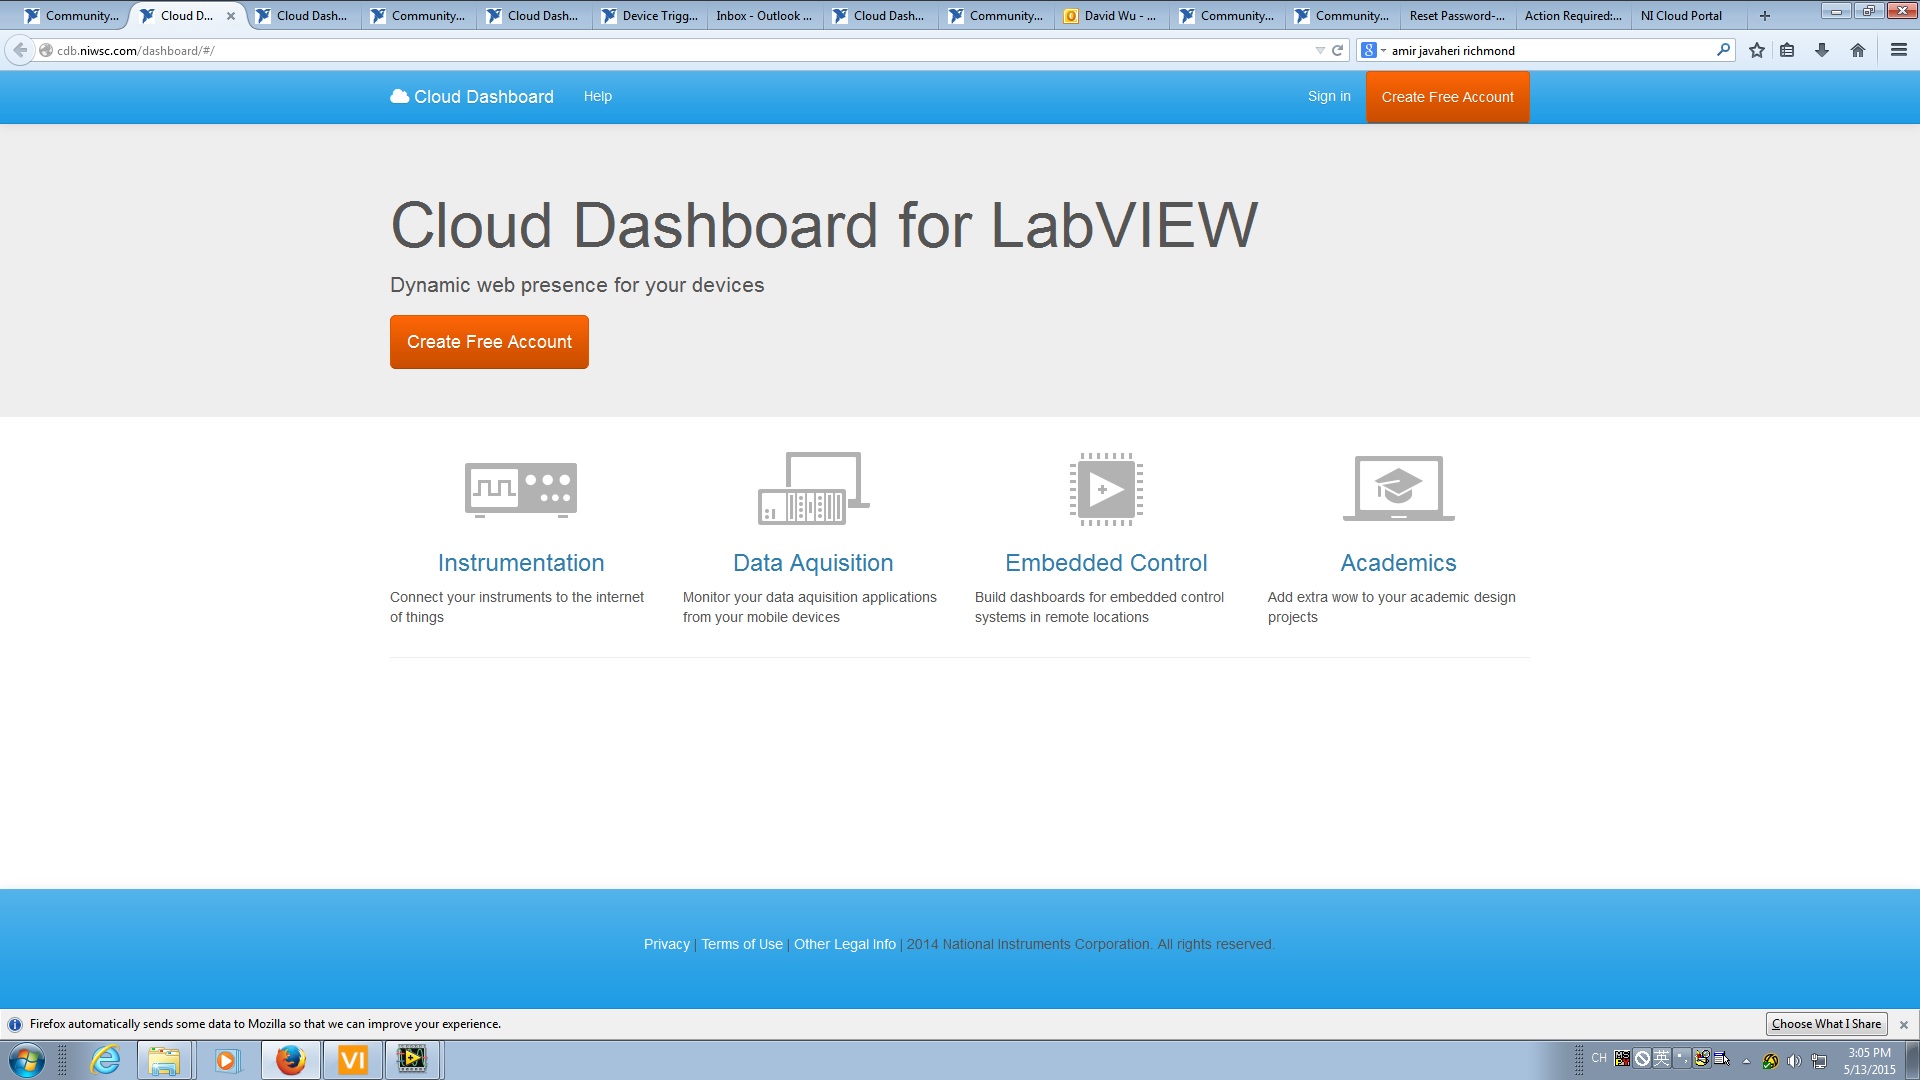This screenshot has width=1920, height=1080.
Task: Go back with the browser back arrow
Action: [20, 50]
